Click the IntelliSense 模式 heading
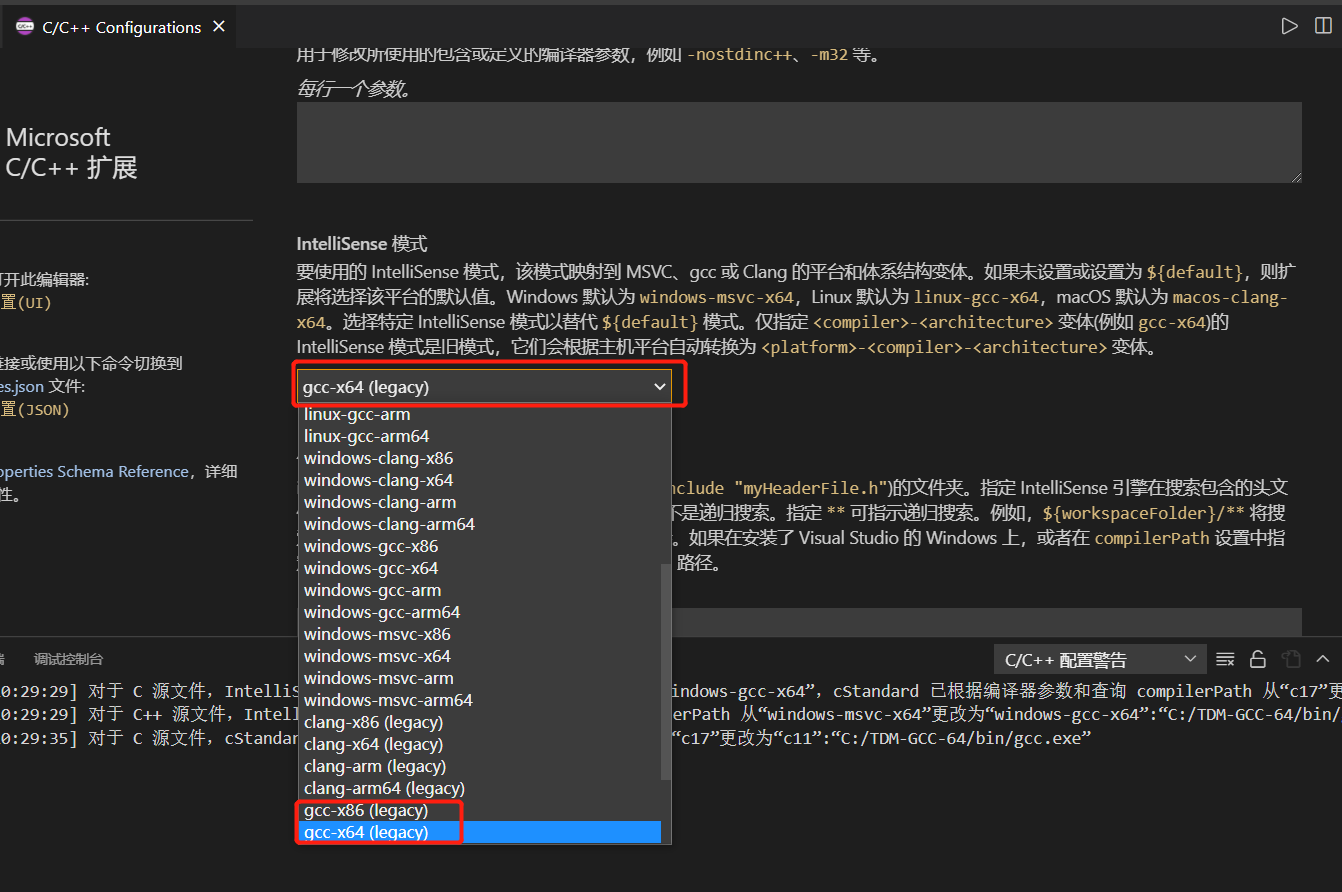The image size is (1342, 892). (362, 244)
